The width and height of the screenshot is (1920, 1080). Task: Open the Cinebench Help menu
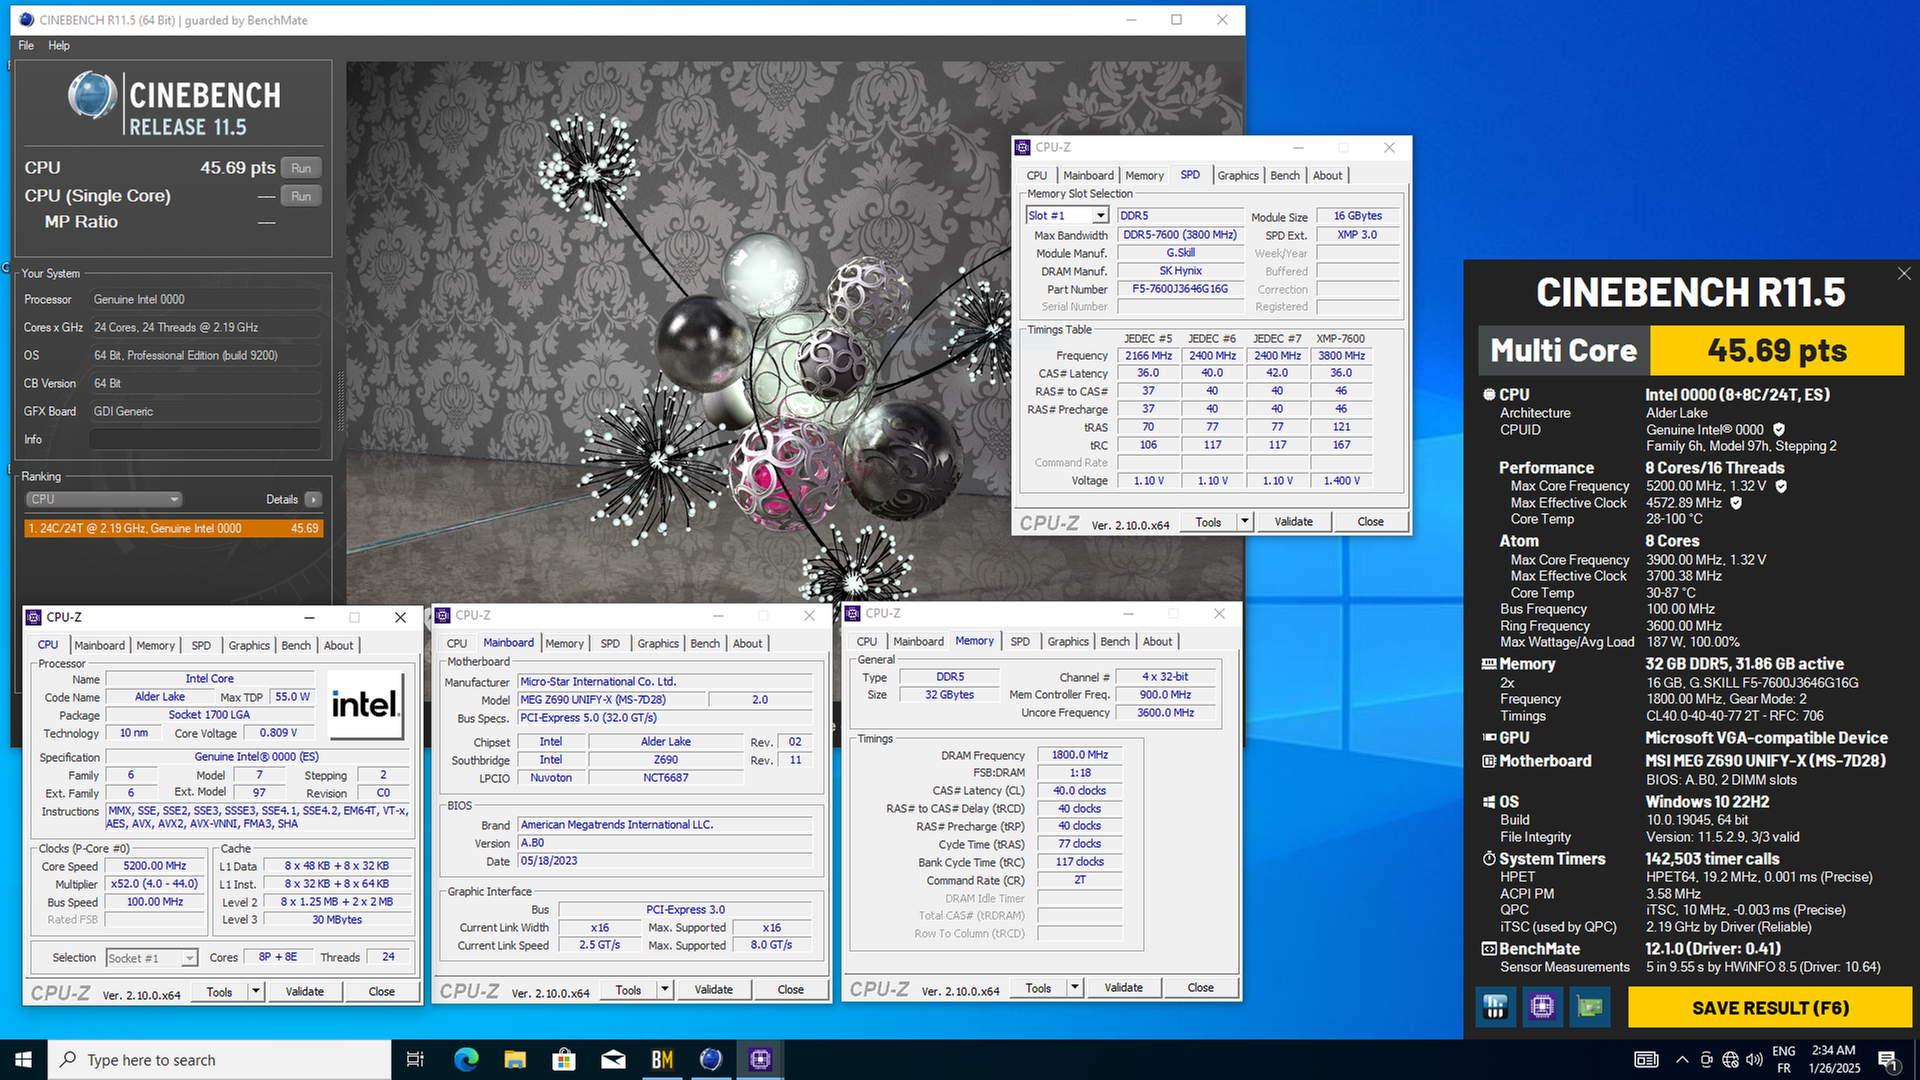59,45
